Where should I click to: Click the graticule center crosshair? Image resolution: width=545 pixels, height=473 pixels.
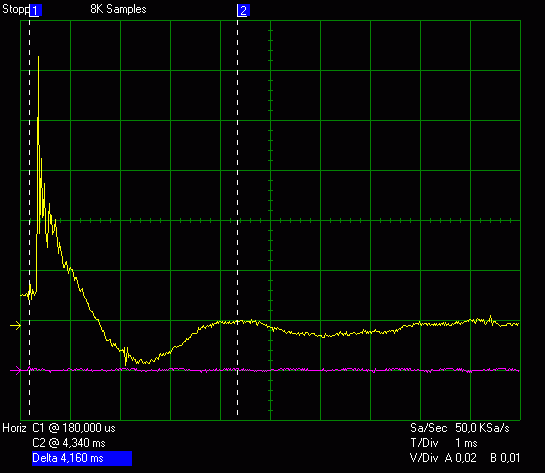(x=270, y=220)
